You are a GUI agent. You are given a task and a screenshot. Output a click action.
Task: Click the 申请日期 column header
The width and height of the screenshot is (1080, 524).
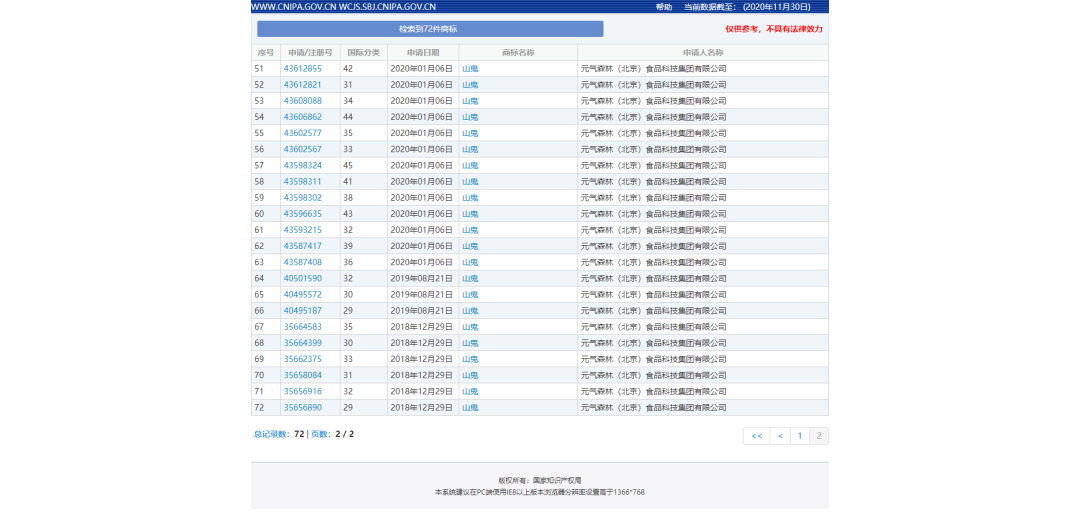(422, 52)
